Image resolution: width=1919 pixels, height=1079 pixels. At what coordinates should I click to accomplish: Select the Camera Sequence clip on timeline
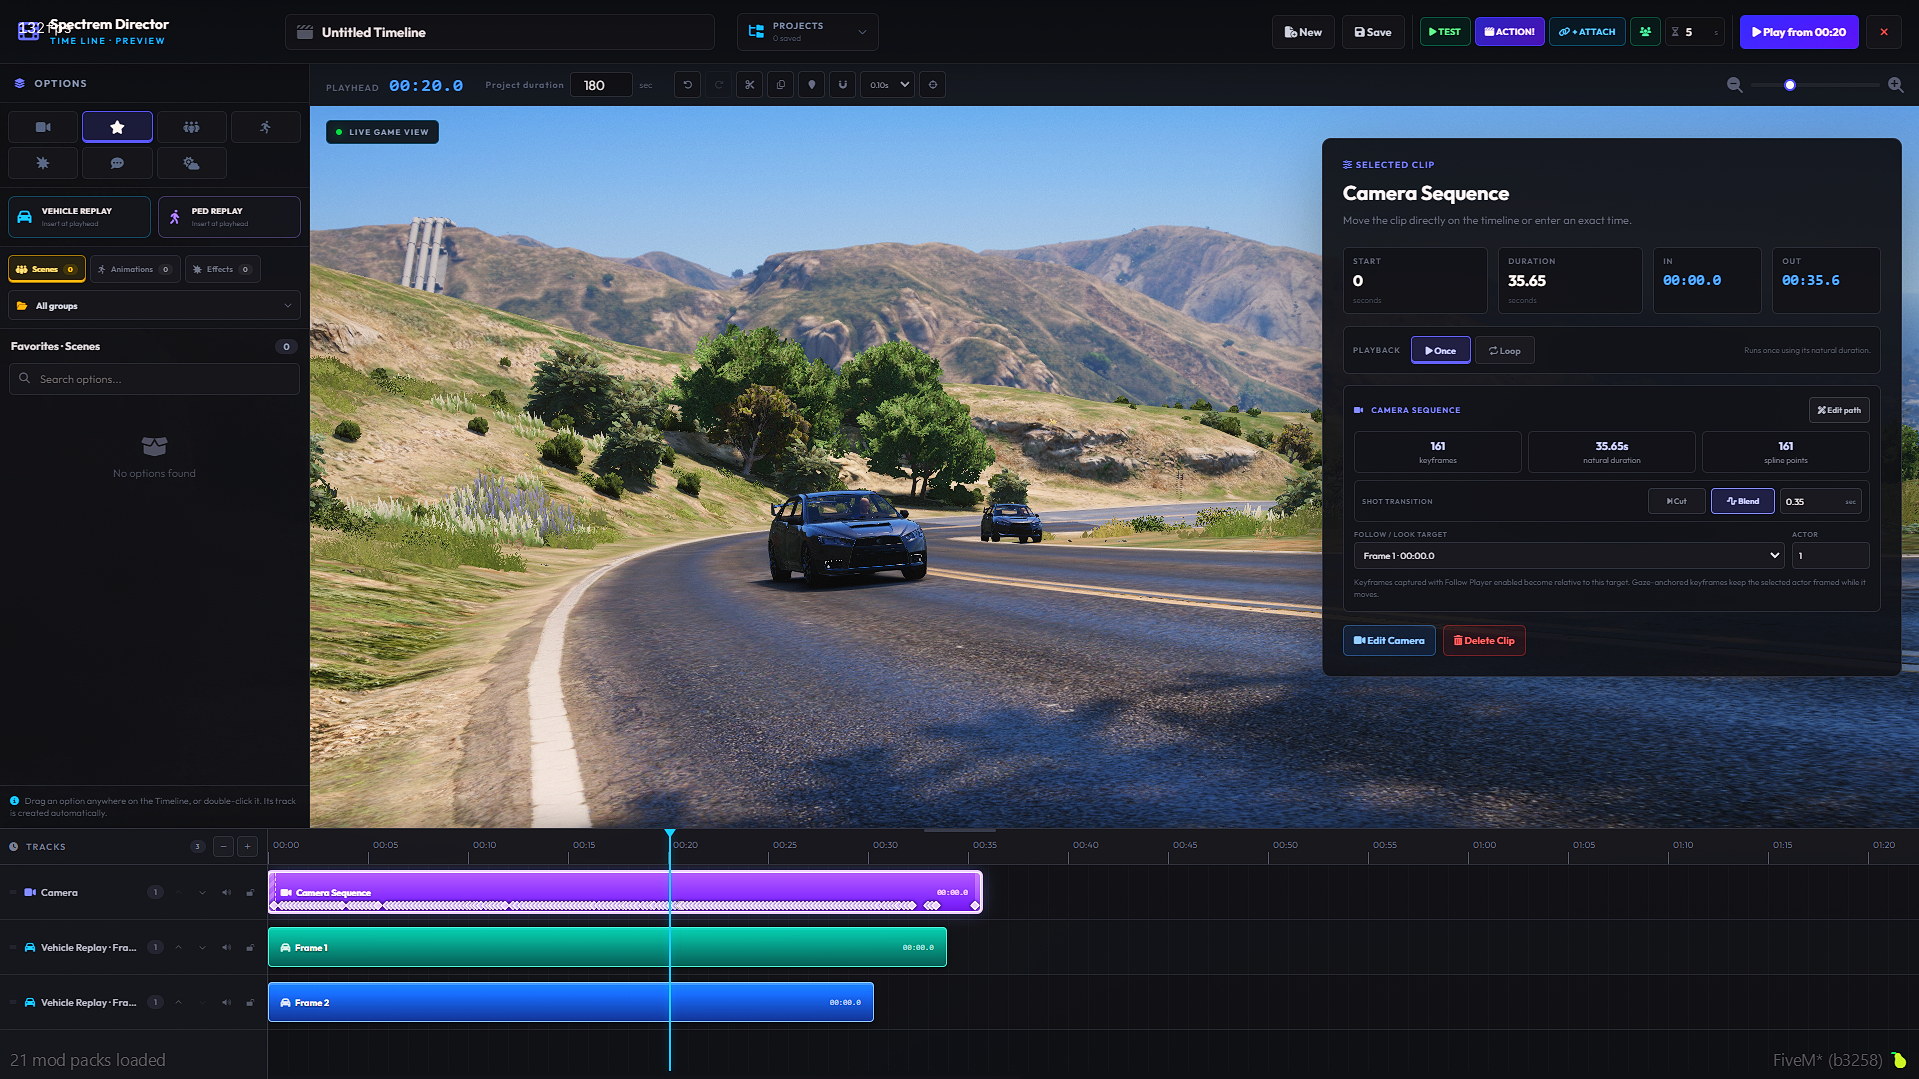625,892
